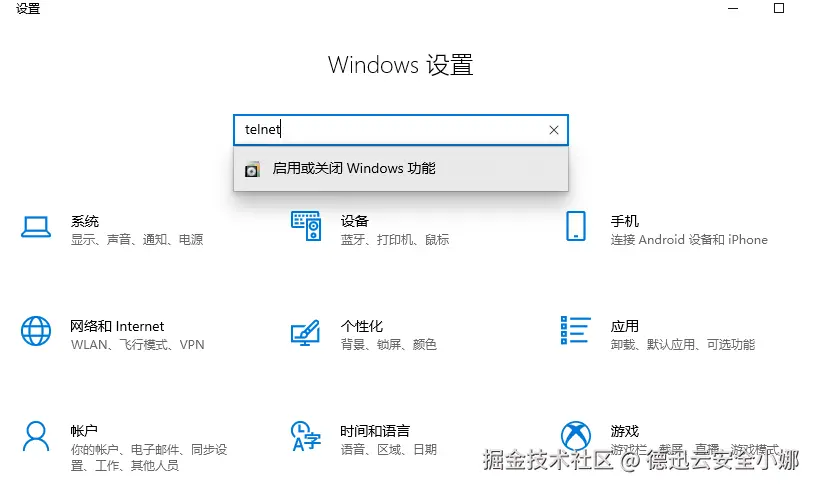
Task: Click the 设备 keyboard and speaker icon
Action: 306,226
